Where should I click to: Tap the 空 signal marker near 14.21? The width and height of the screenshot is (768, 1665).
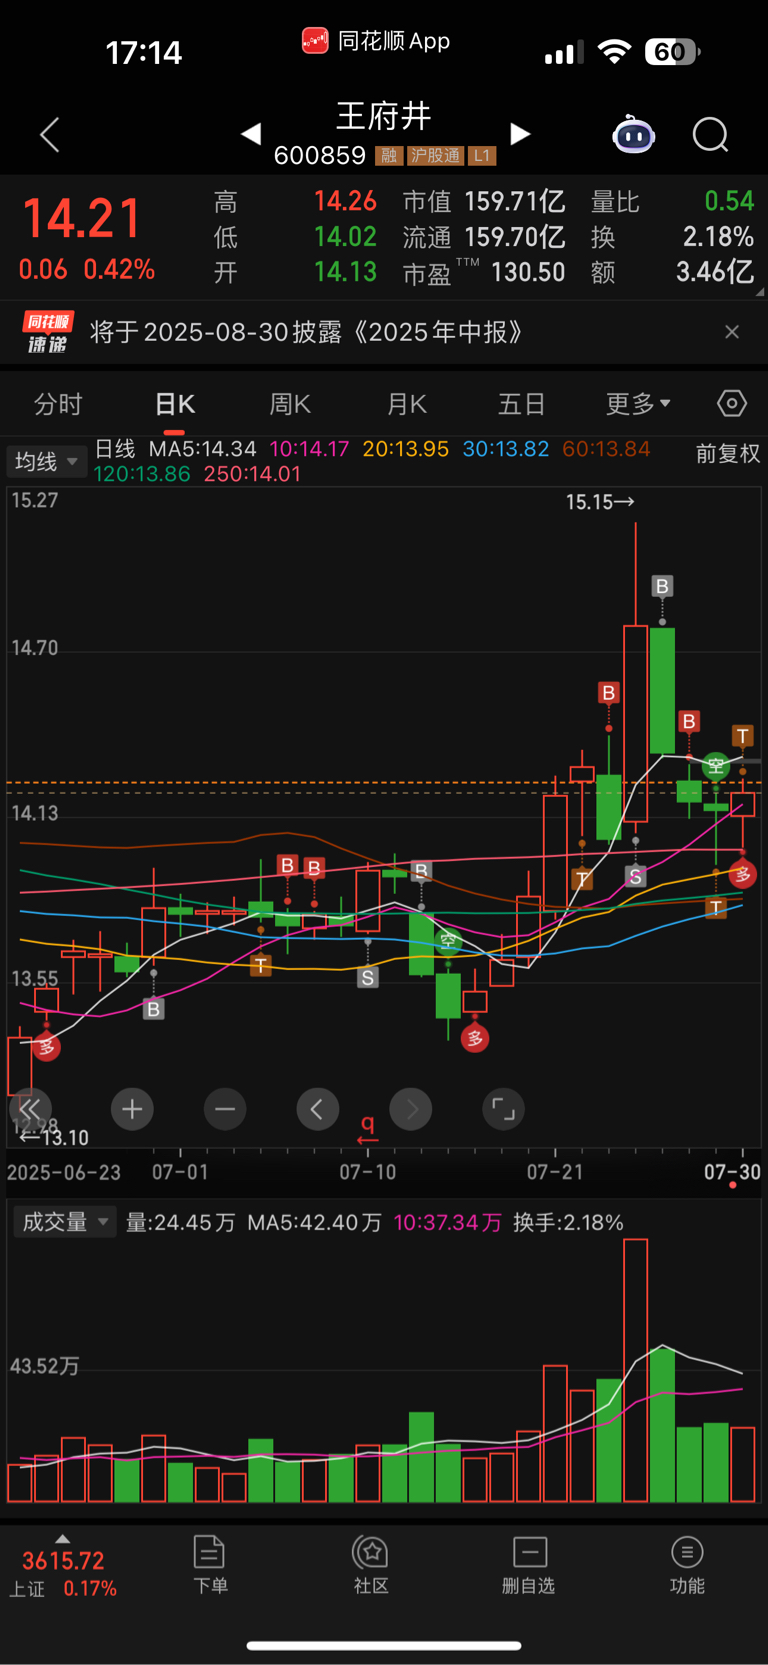[x=715, y=767]
